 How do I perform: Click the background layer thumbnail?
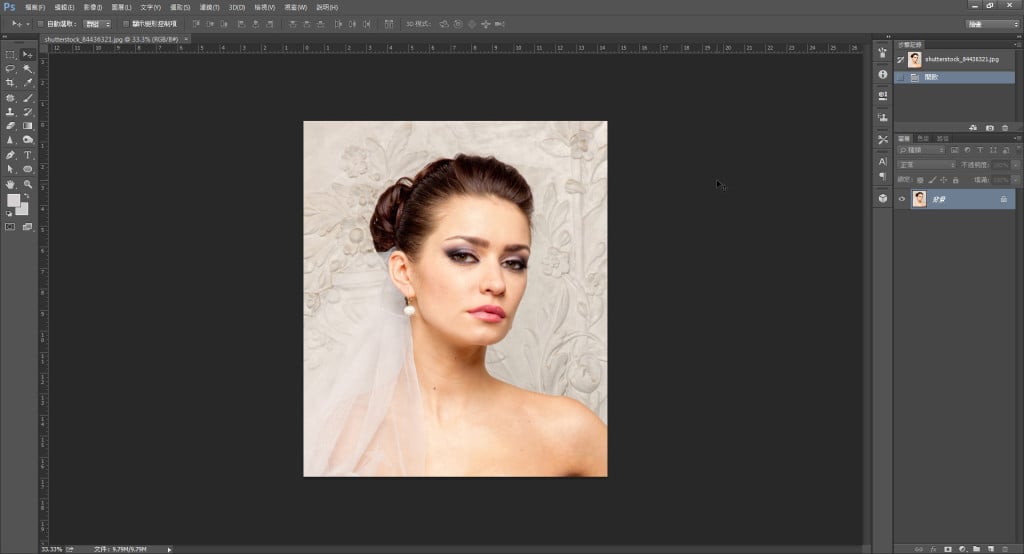click(x=919, y=200)
